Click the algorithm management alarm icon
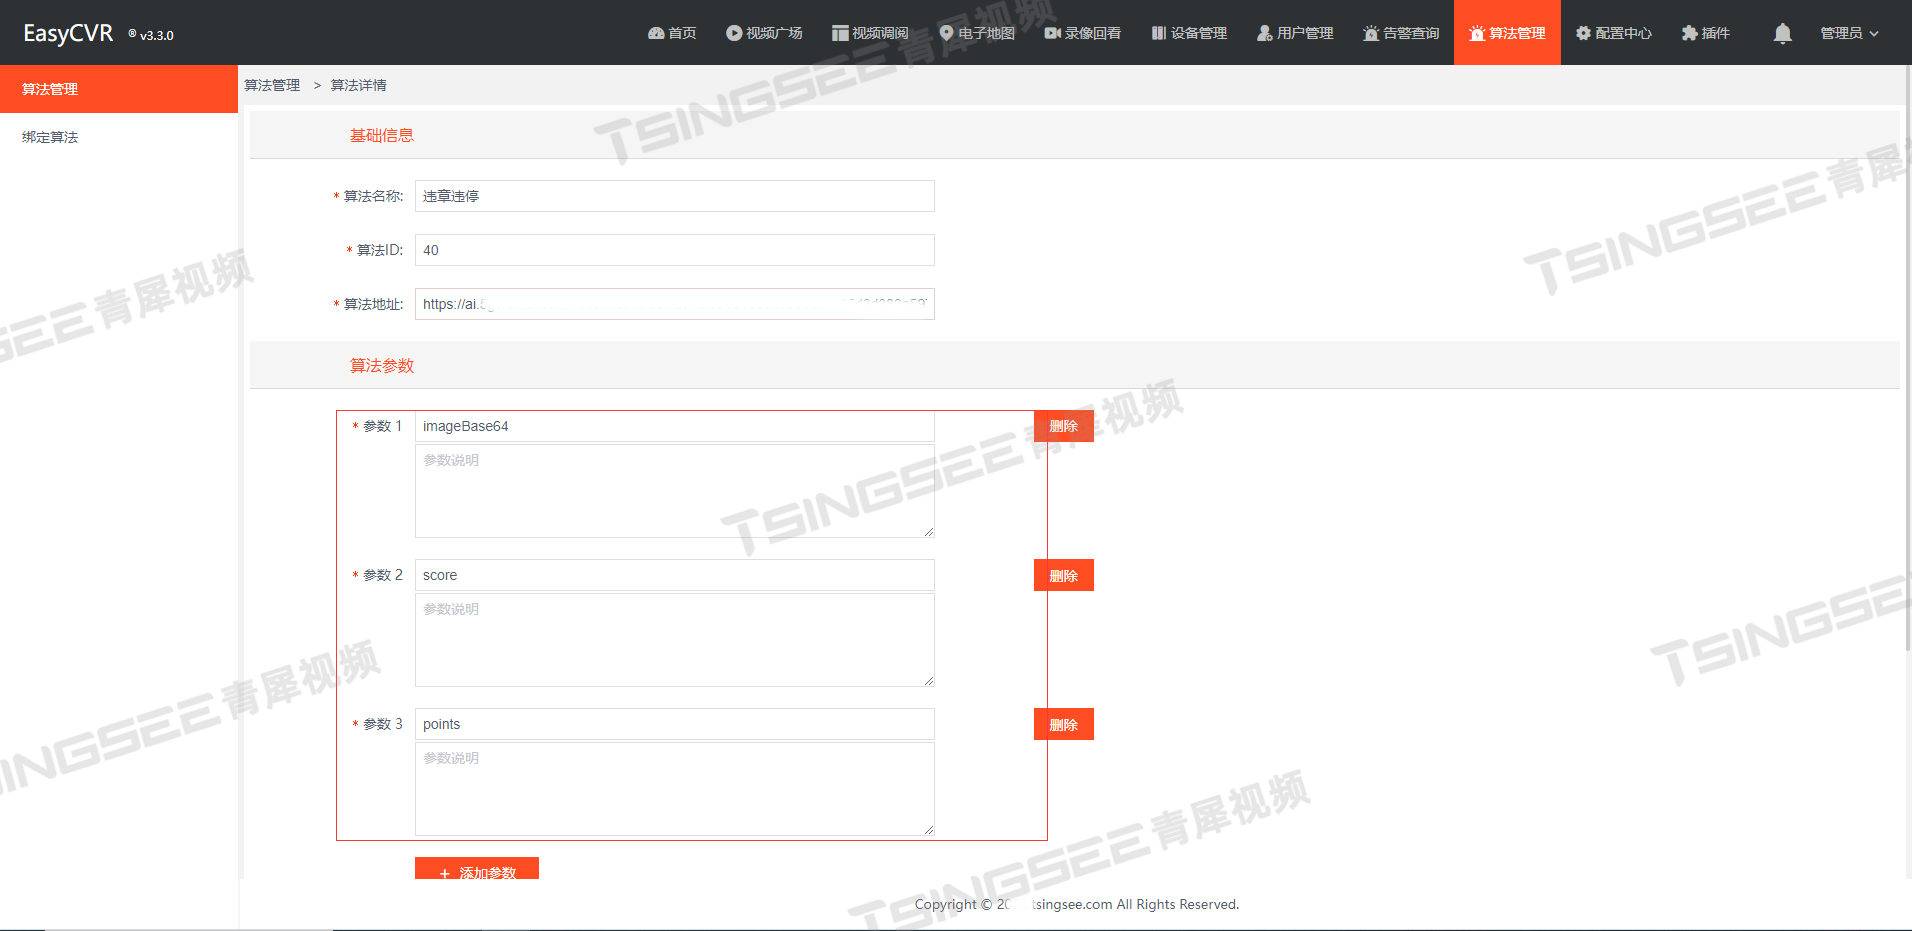This screenshot has height=931, width=1912. pyautogui.click(x=1477, y=33)
